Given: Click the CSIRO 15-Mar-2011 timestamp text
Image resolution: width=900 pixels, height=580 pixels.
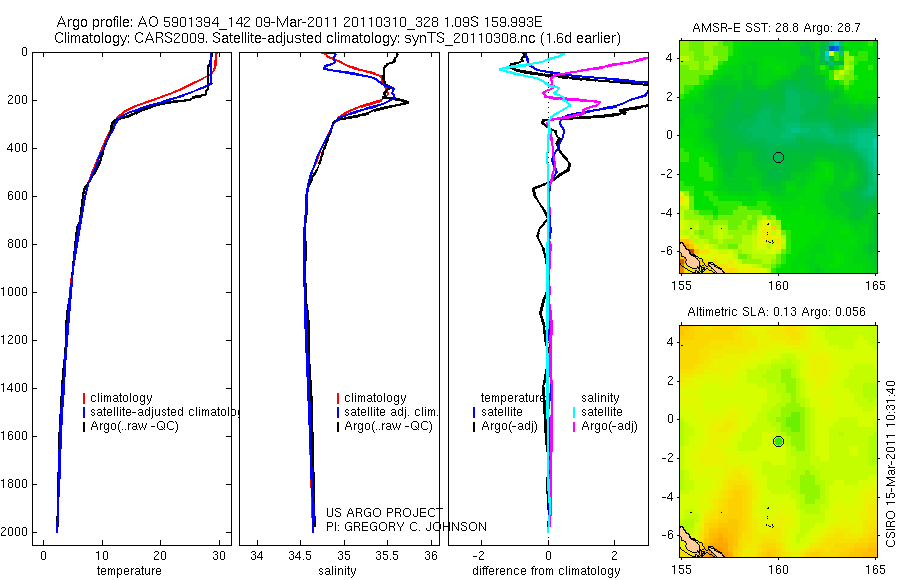Looking at the screenshot, I should (x=890, y=463).
